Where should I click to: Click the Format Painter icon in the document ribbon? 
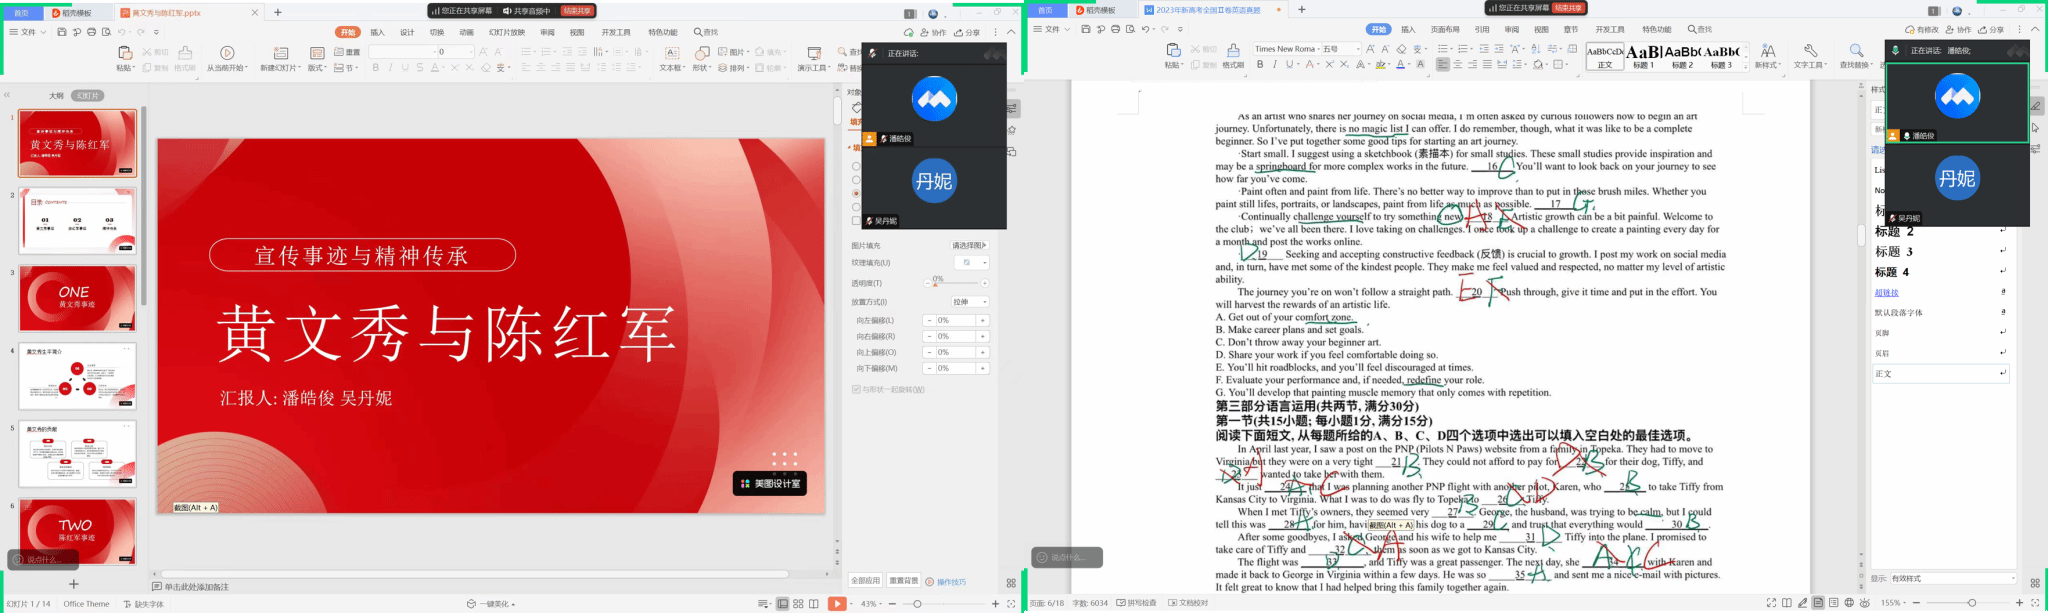1233,51
